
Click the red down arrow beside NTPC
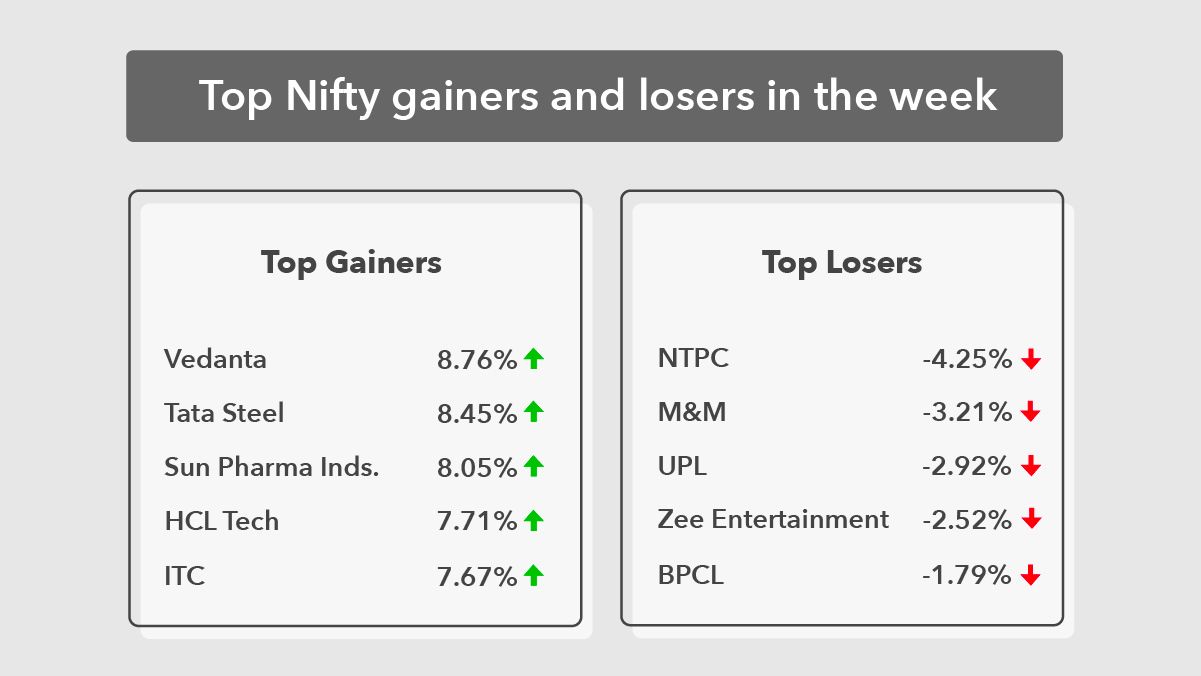[x=1031, y=359]
